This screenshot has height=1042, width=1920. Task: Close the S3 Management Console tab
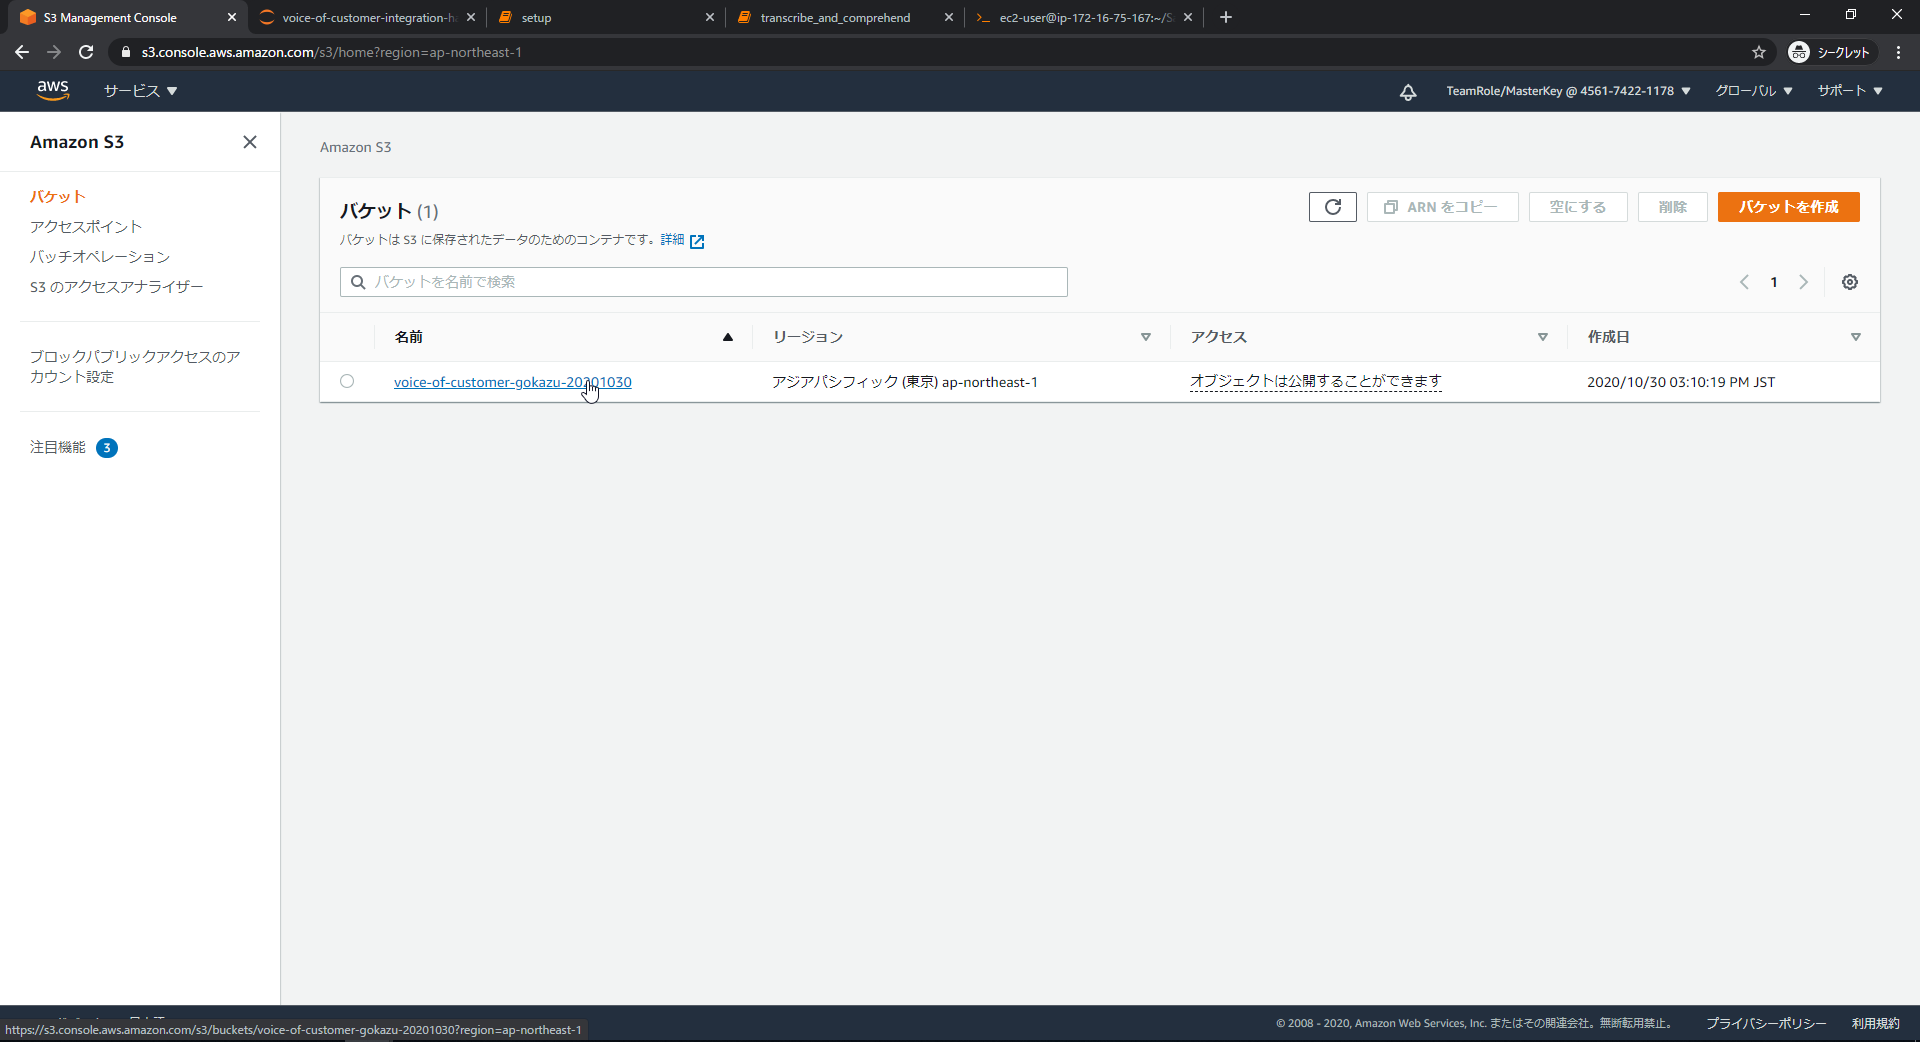232,17
